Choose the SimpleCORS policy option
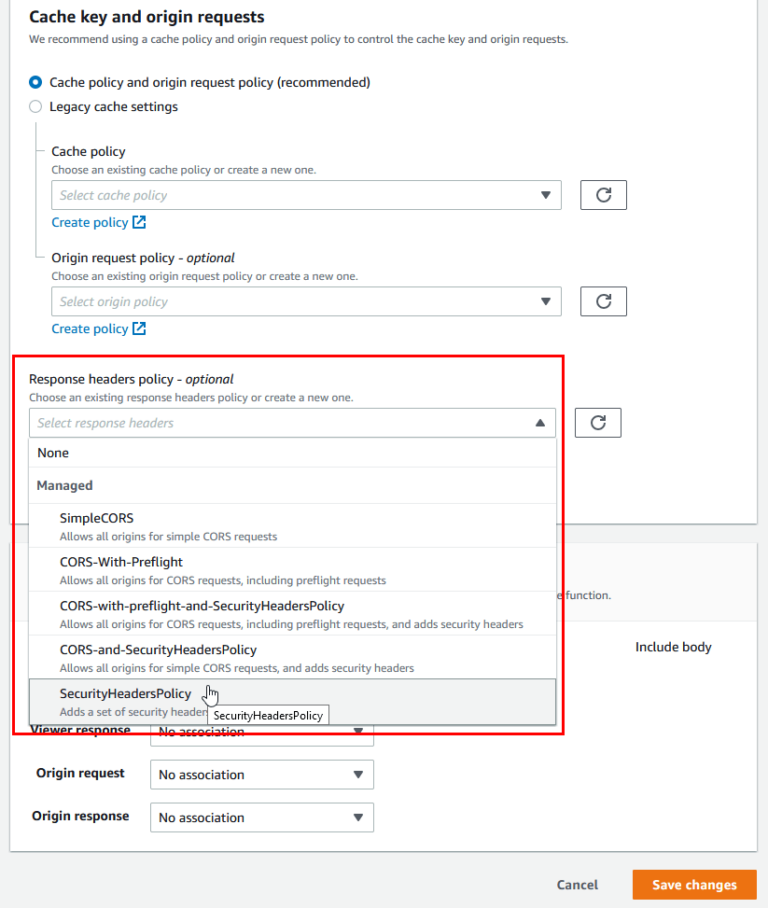This screenshot has width=768, height=908. [x=96, y=518]
